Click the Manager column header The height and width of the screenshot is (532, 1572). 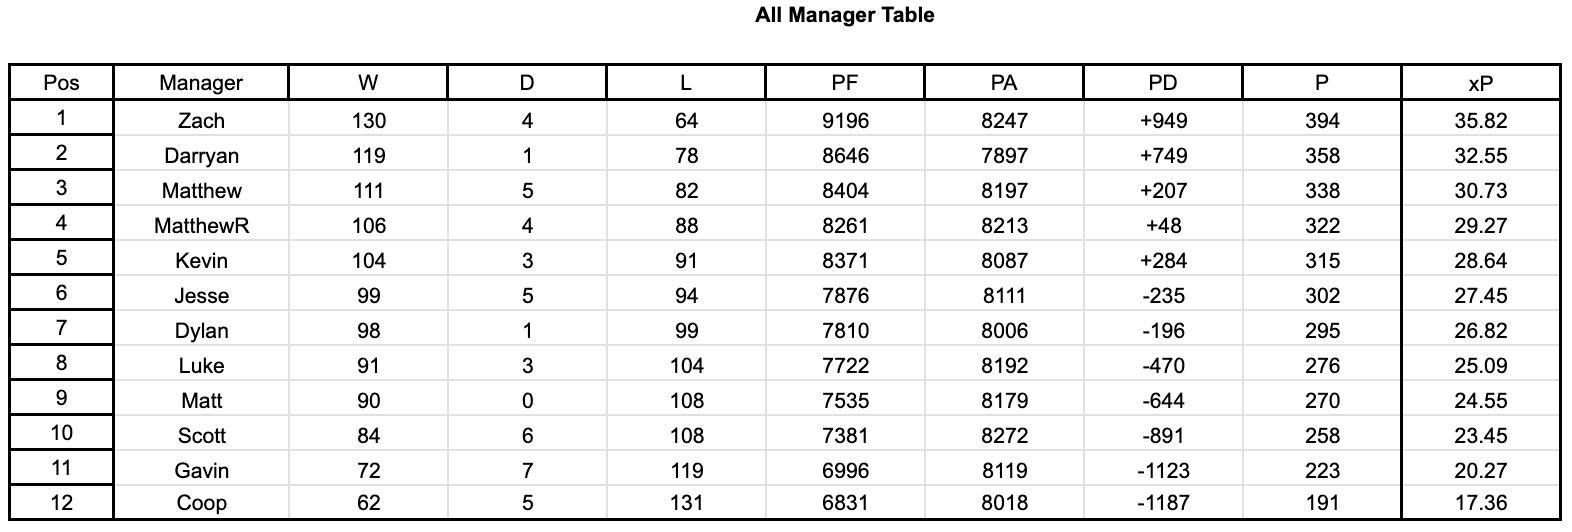point(201,84)
